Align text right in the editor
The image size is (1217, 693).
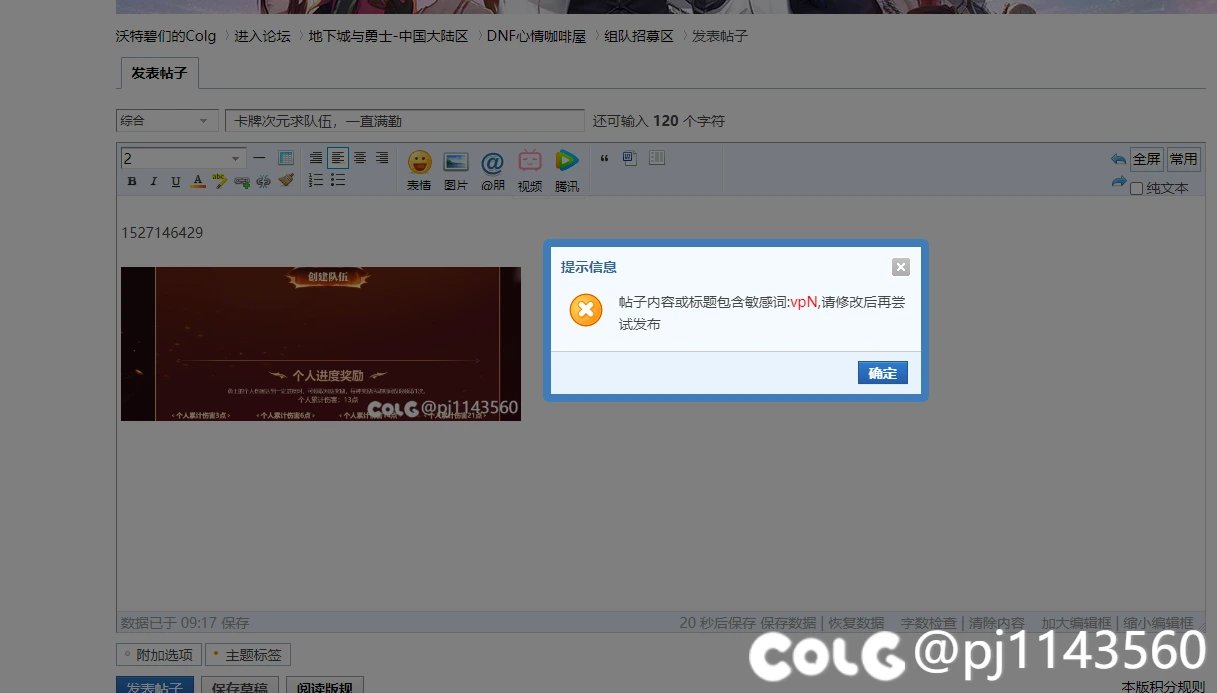pos(382,158)
